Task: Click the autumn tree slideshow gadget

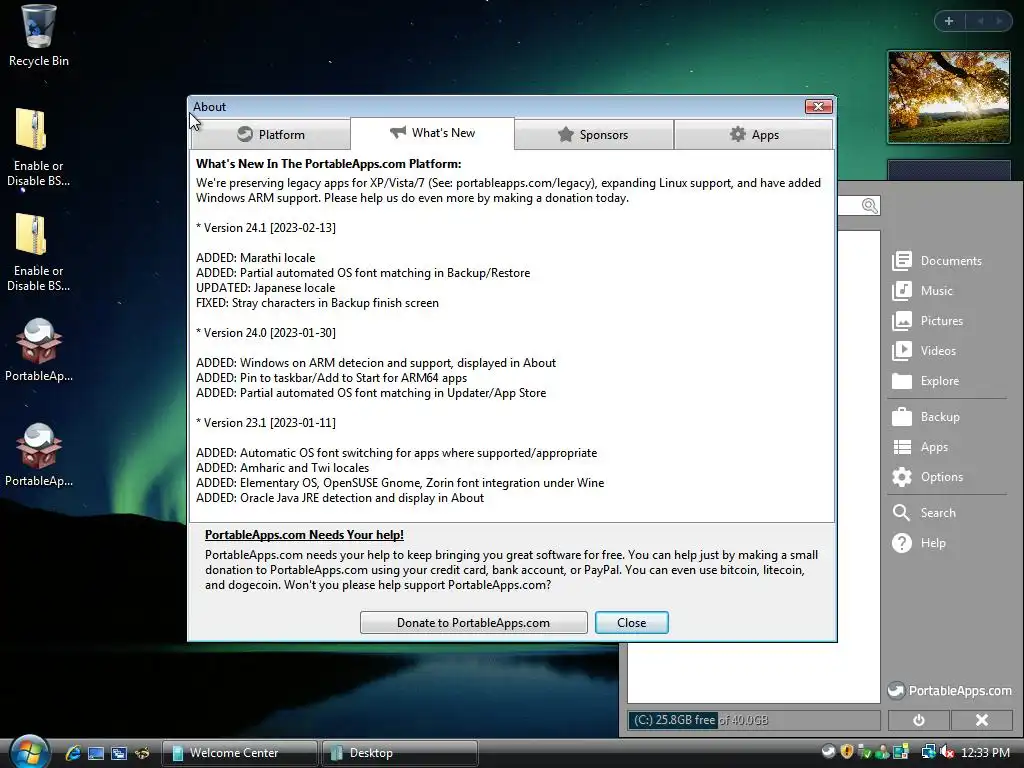Action: (949, 97)
